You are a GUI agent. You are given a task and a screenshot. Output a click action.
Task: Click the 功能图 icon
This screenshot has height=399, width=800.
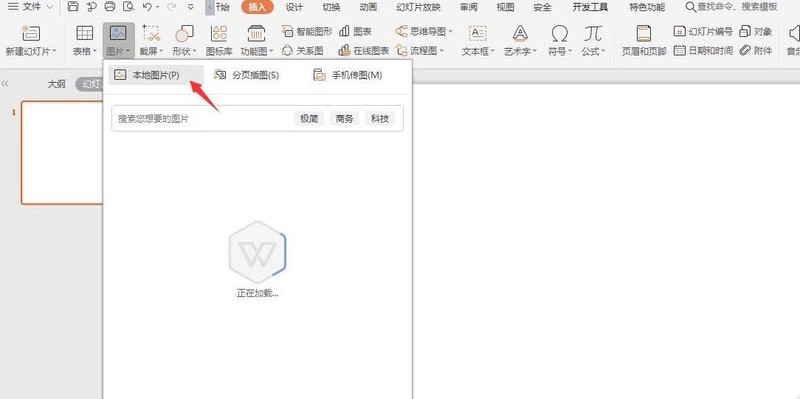coord(256,34)
